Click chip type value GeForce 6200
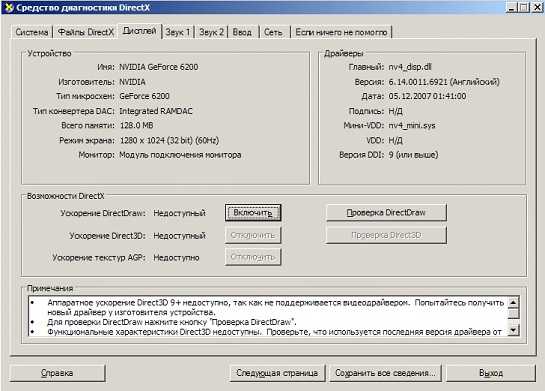The height and width of the screenshot is (391, 545). pyautogui.click(x=144, y=96)
